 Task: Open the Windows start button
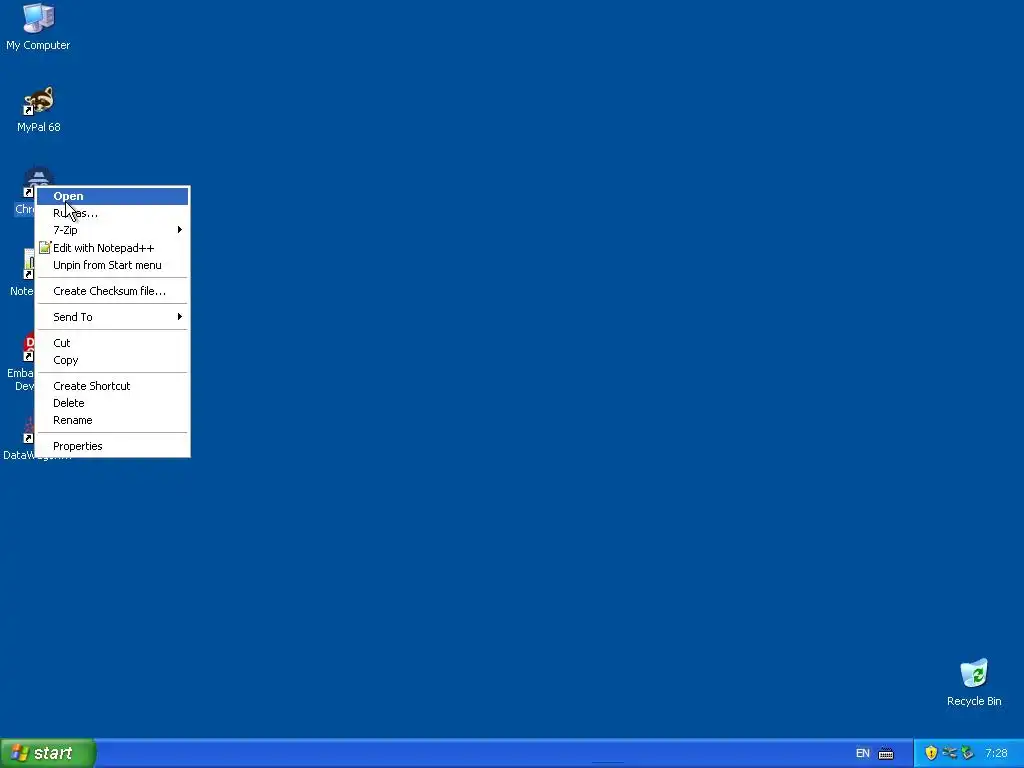[48, 754]
